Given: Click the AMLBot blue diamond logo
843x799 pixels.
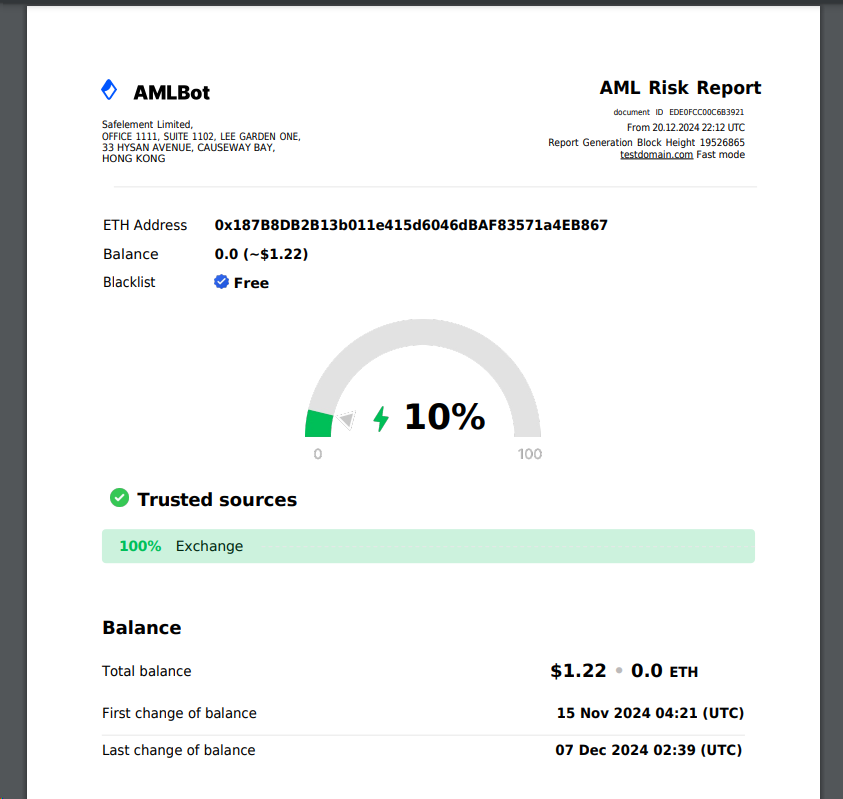Looking at the screenshot, I should [x=110, y=90].
